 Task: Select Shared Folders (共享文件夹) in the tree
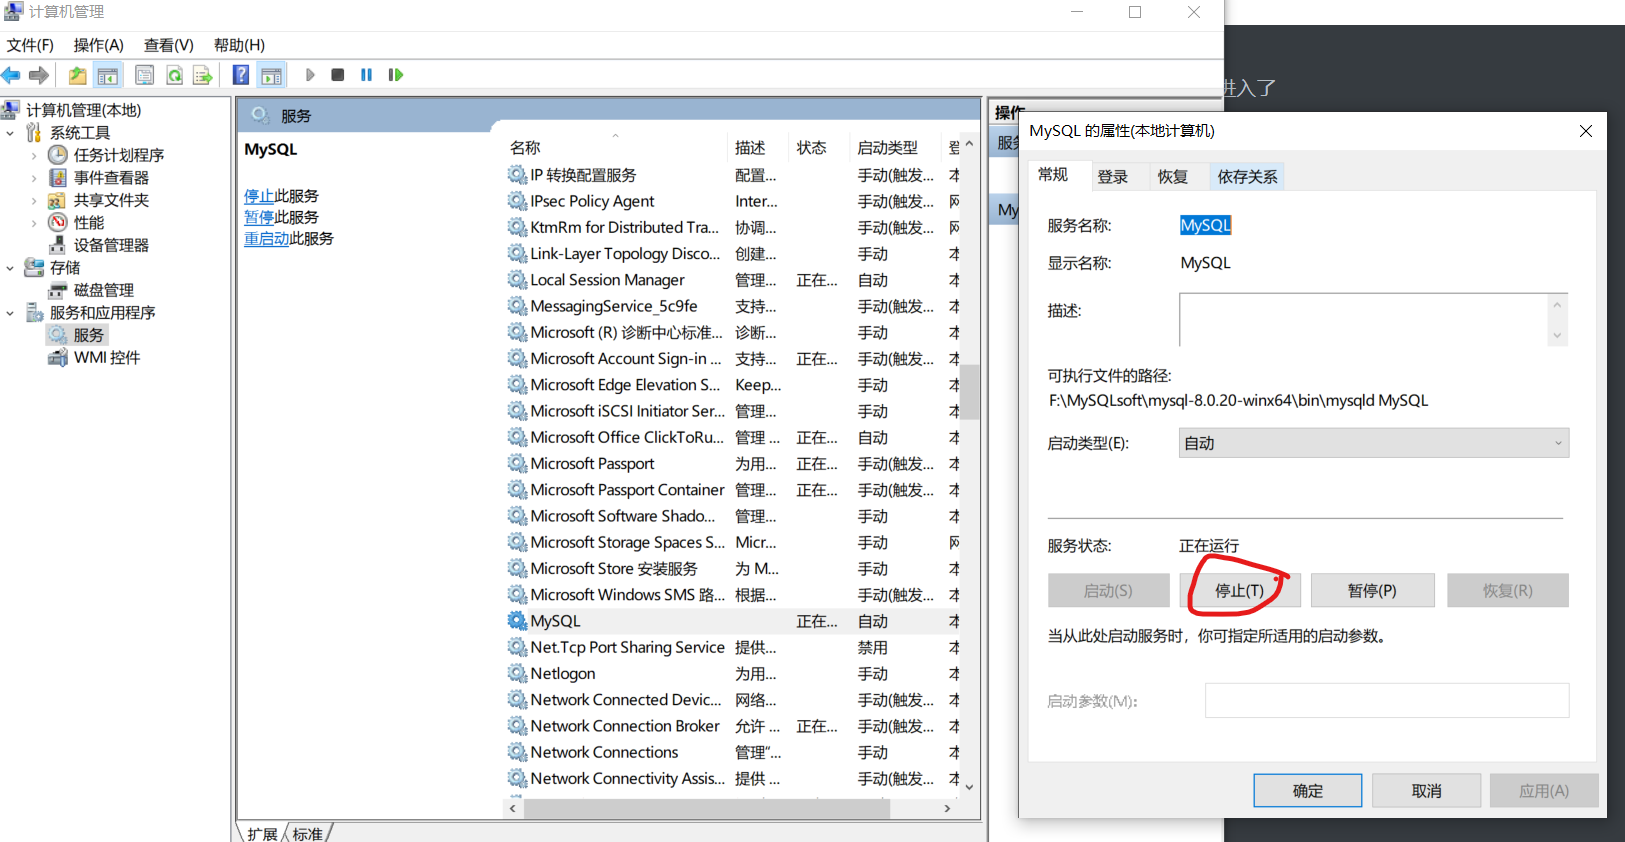click(111, 200)
